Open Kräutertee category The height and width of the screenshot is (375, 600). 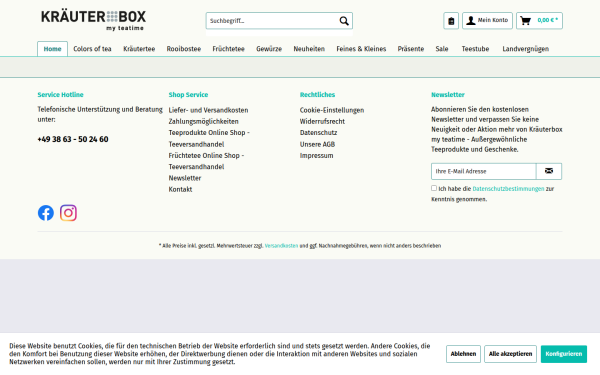tap(139, 49)
